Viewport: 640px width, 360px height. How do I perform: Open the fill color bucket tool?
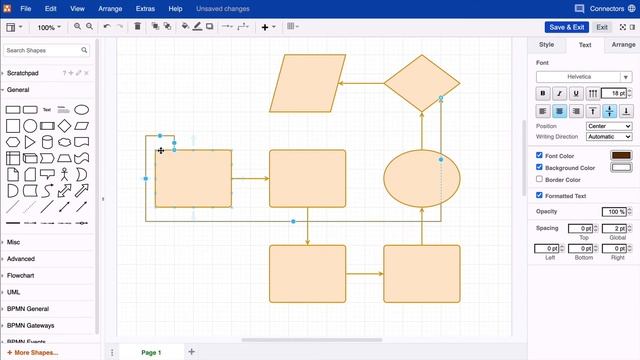coord(185,27)
